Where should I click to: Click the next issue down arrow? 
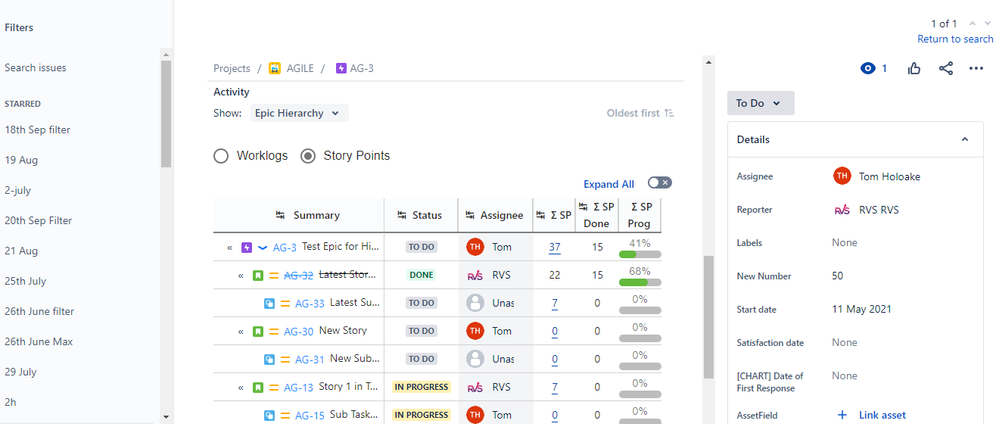(988, 24)
